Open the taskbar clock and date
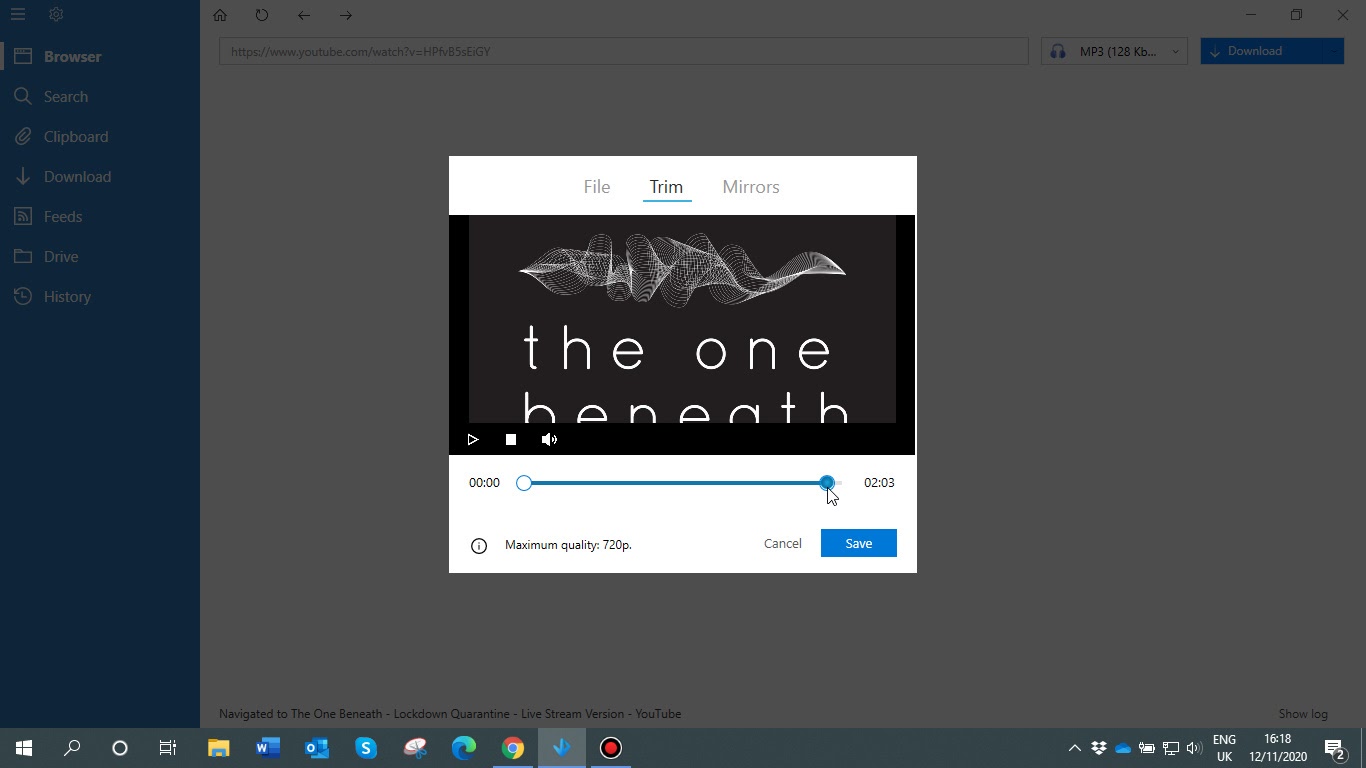Viewport: 1366px width, 768px height. coord(1278,748)
